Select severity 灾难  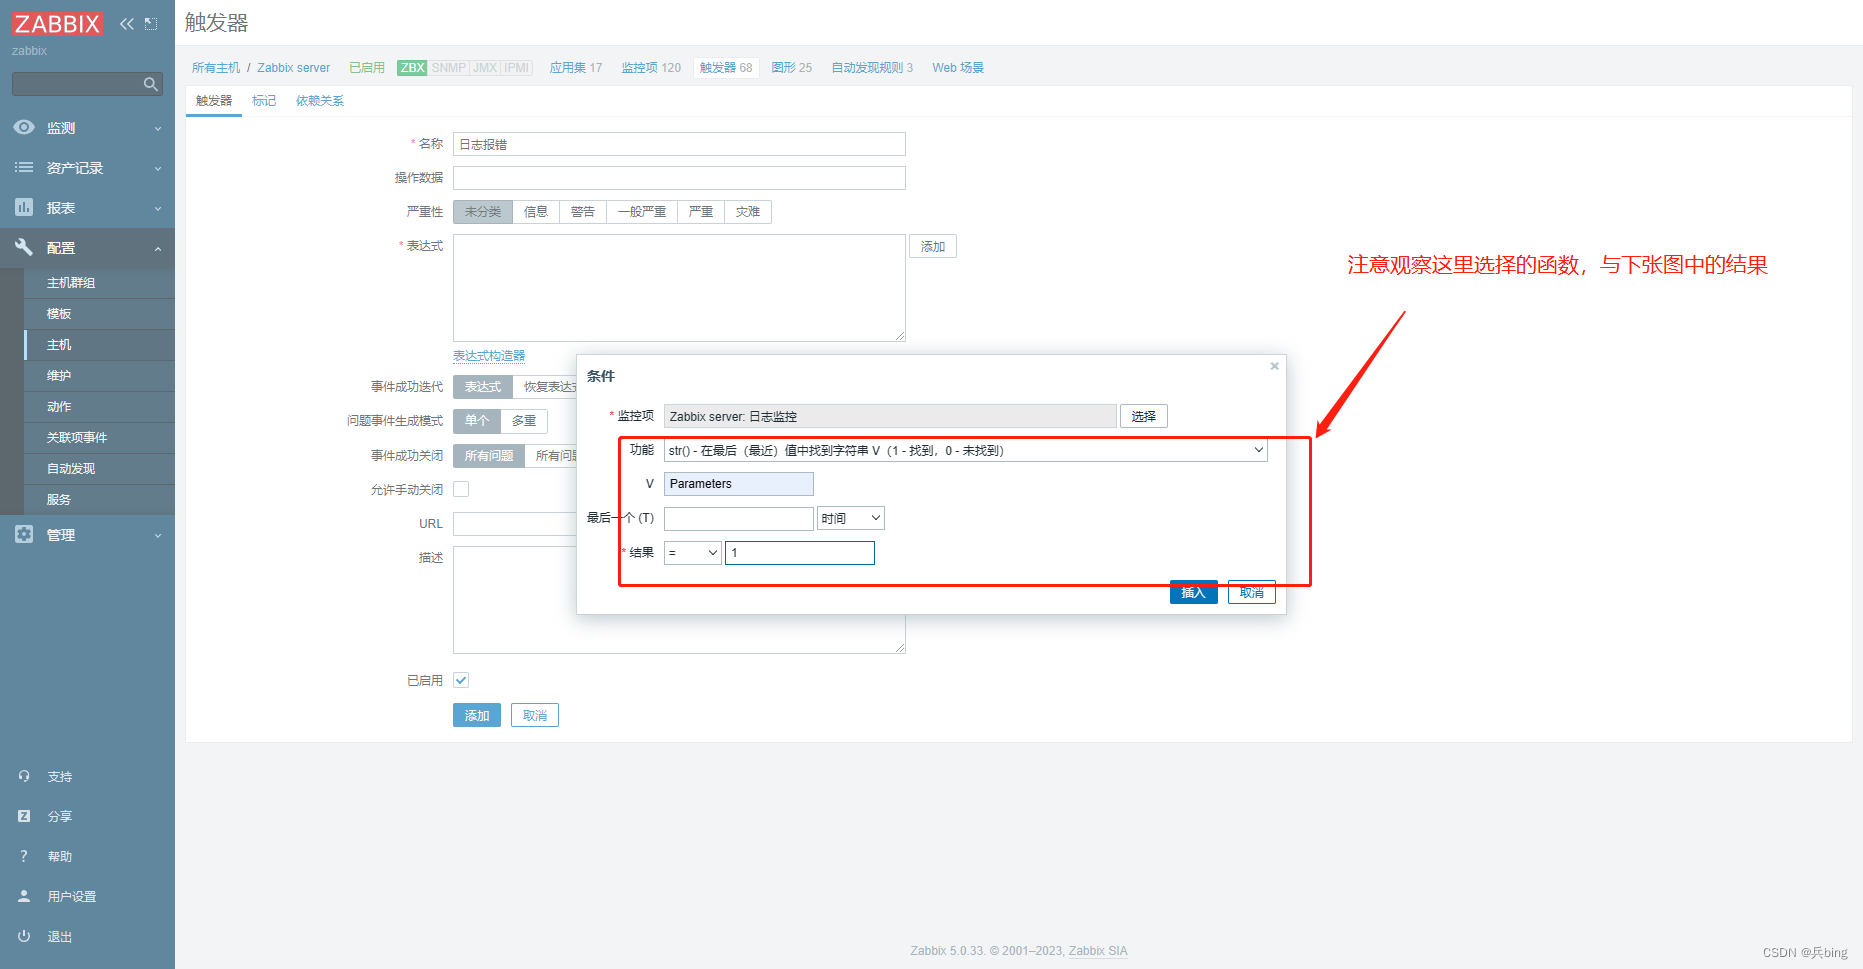click(x=748, y=212)
